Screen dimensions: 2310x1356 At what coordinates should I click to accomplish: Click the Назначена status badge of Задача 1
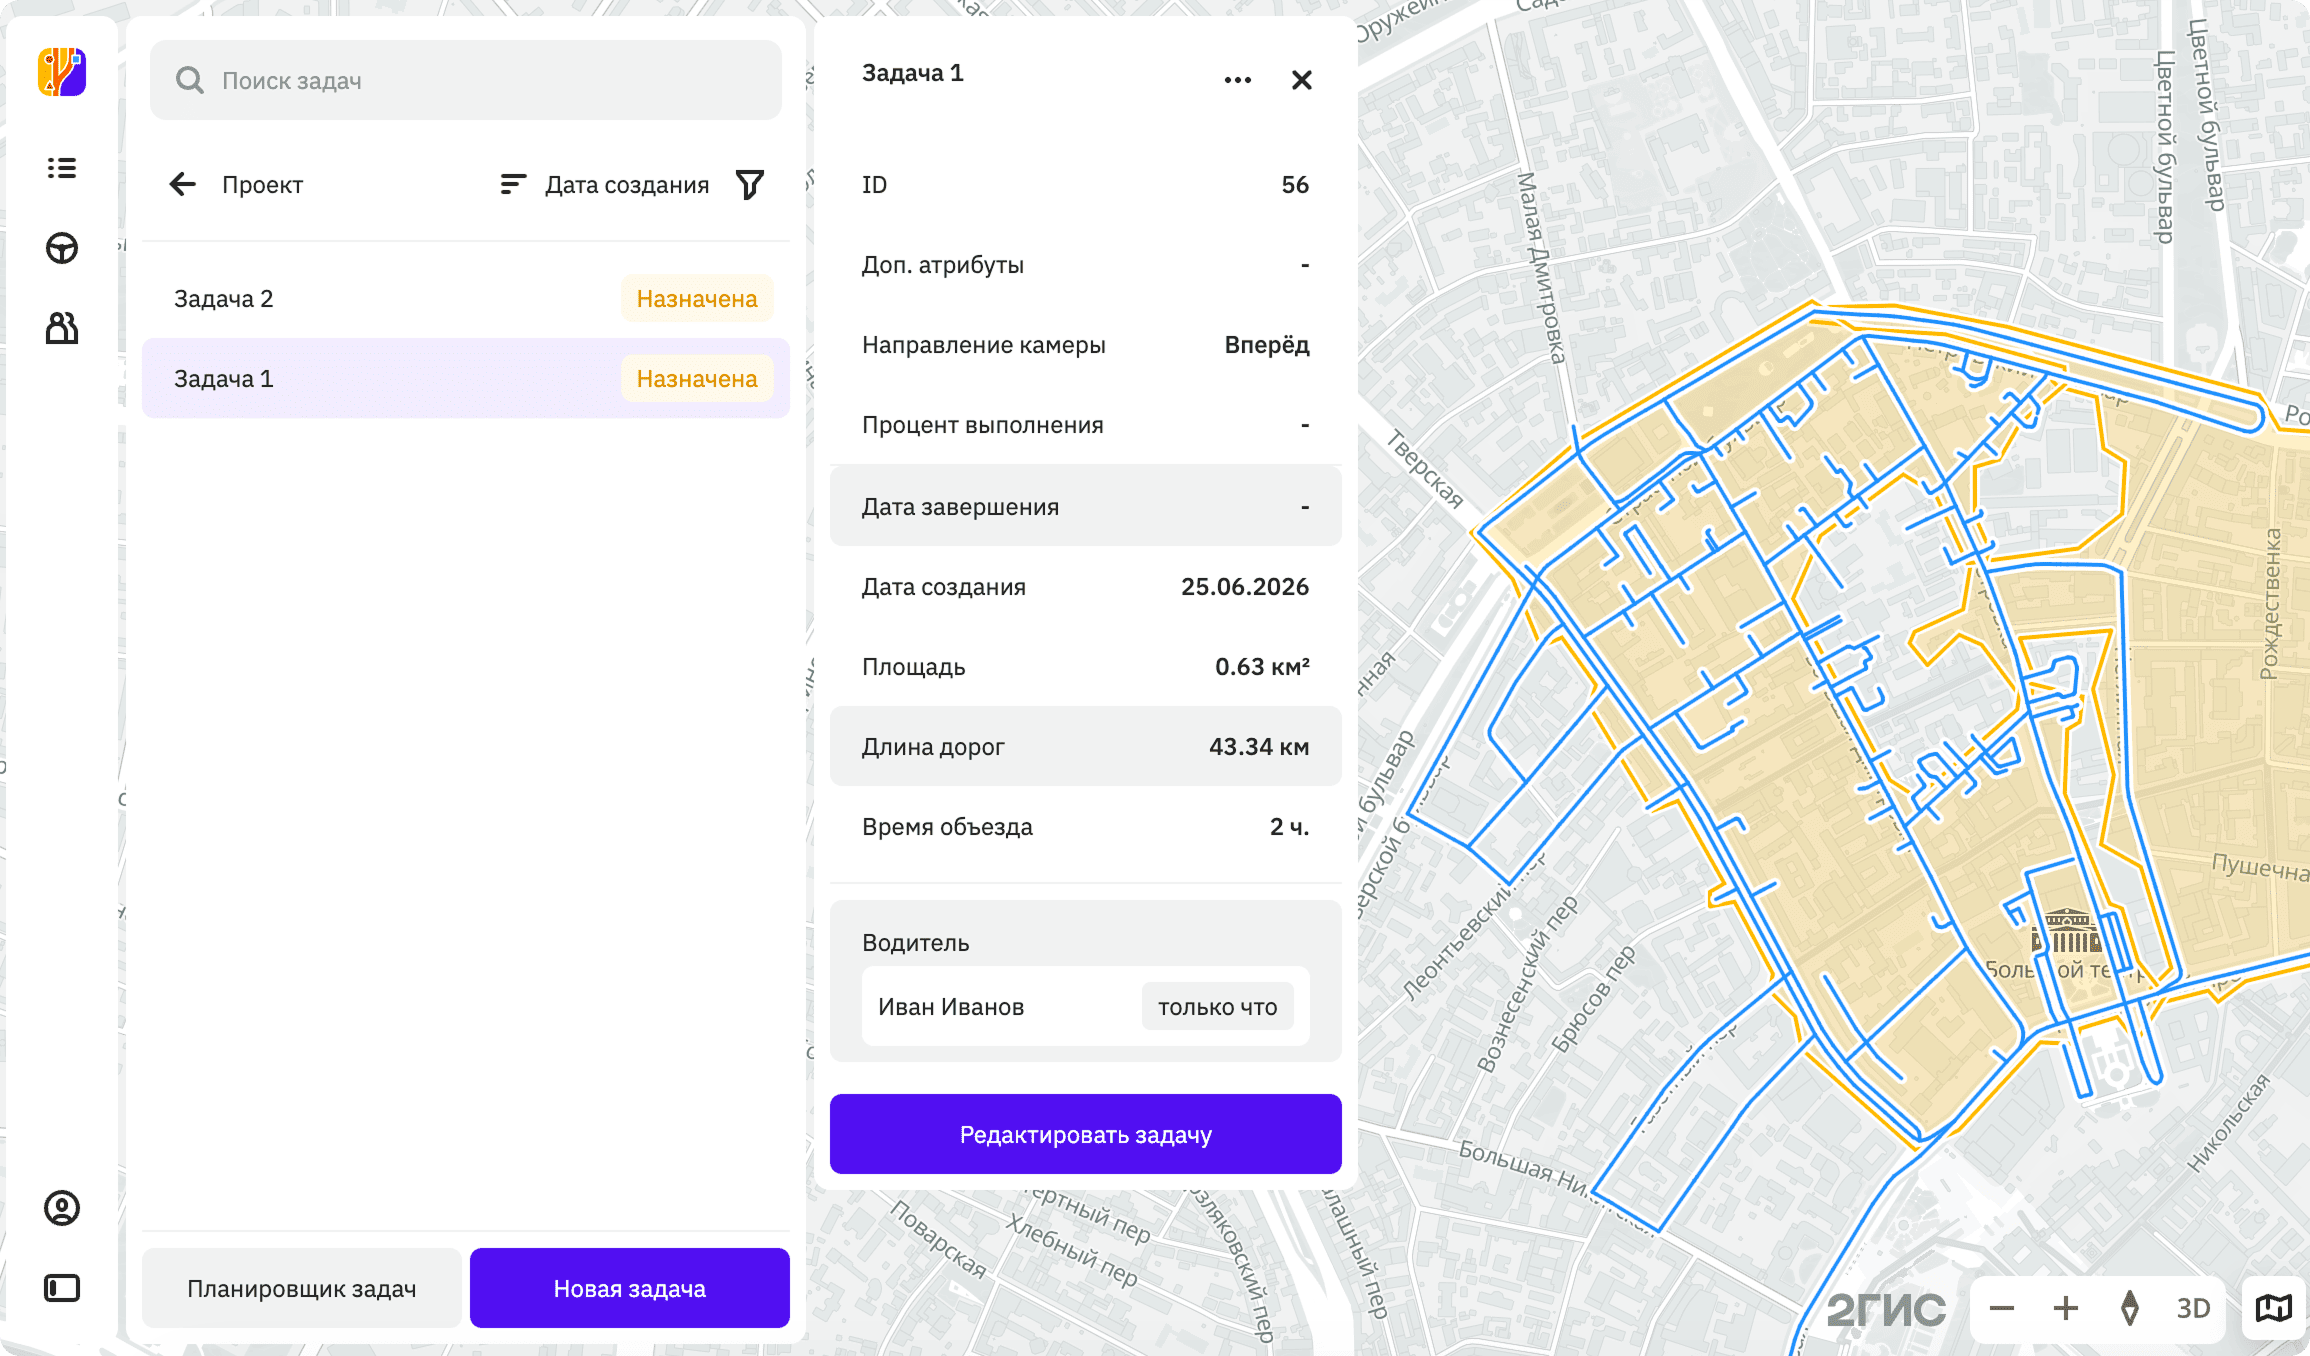pyautogui.click(x=697, y=378)
